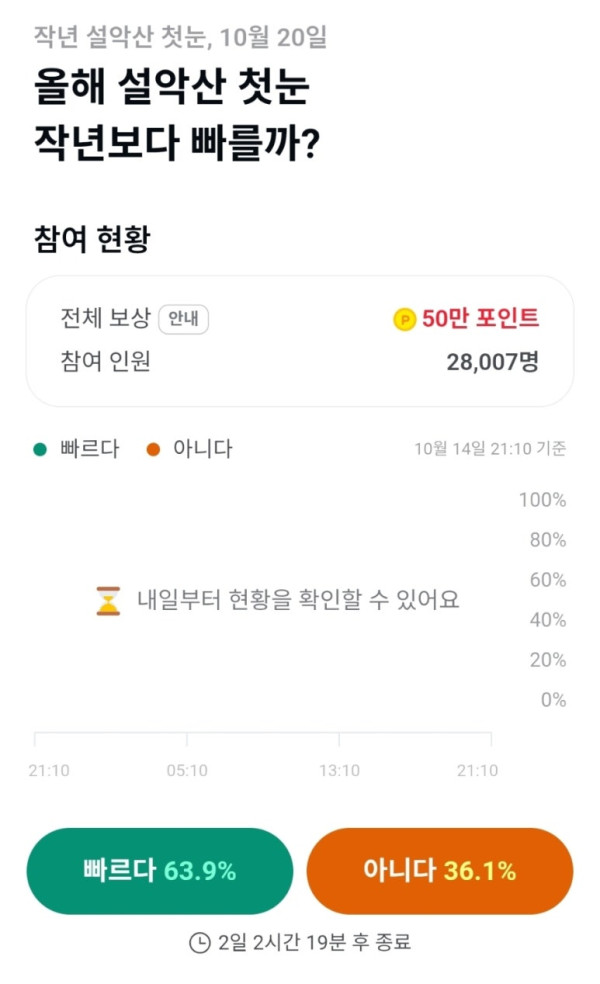Select the 아니다 legend label

[x=203, y=449]
